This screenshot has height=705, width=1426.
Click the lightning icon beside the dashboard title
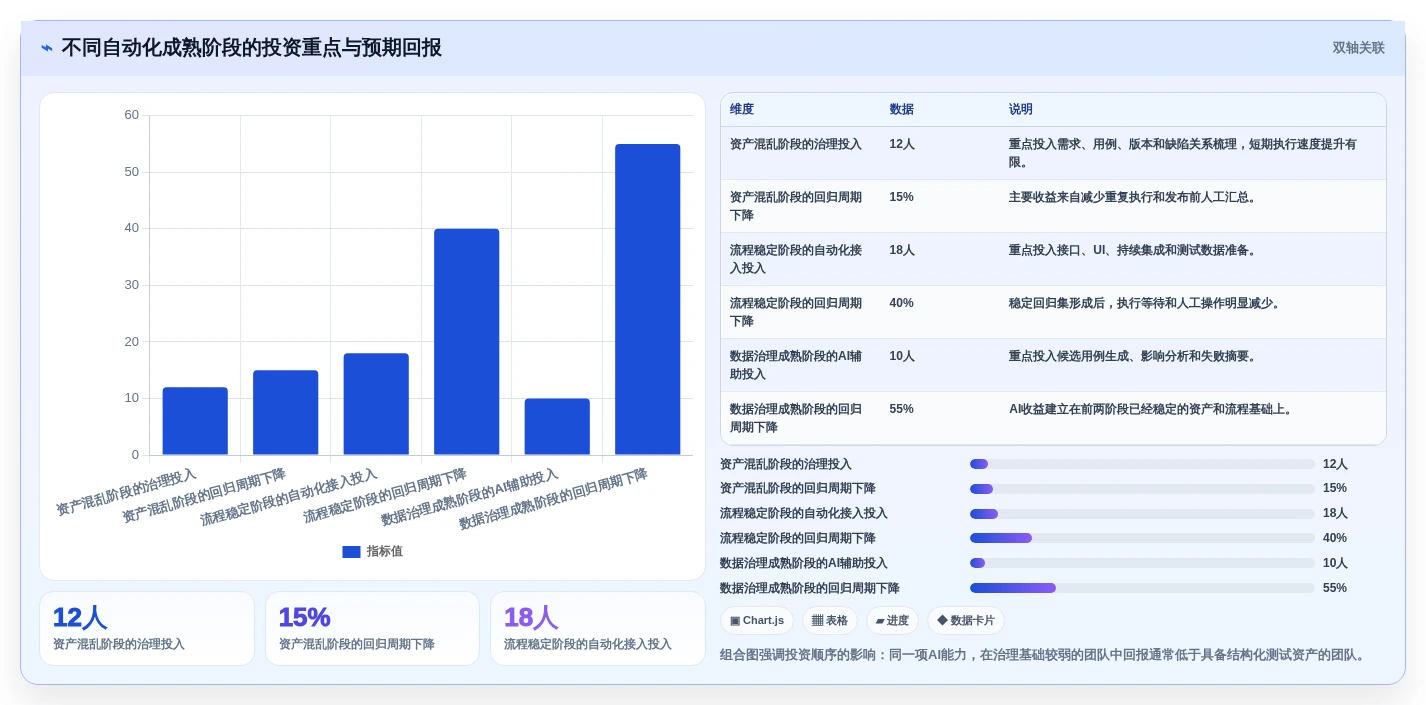tap(47, 48)
